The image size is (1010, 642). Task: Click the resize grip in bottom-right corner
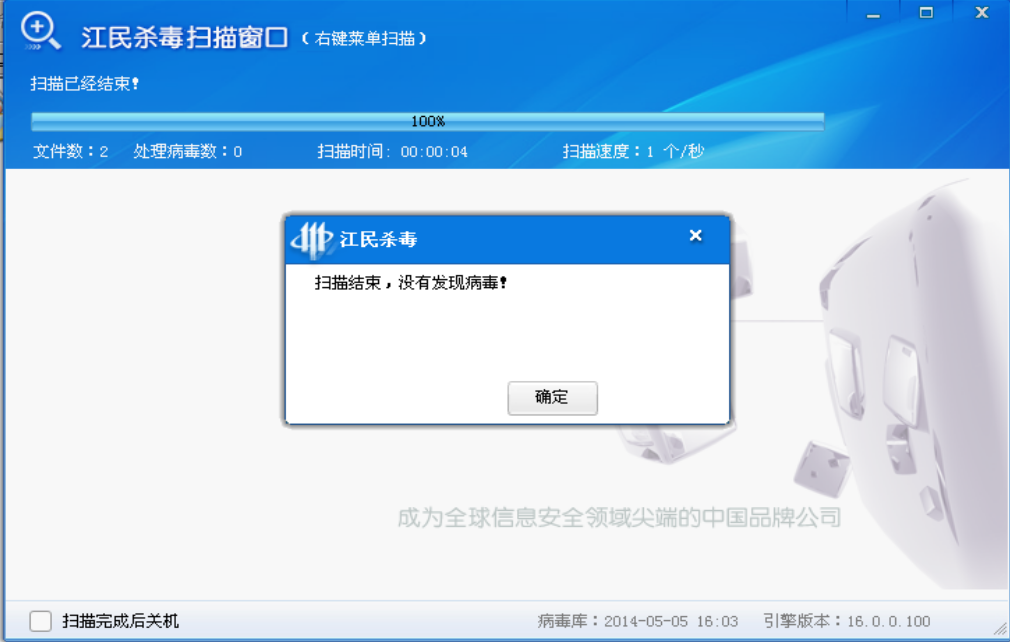coord(1000,630)
